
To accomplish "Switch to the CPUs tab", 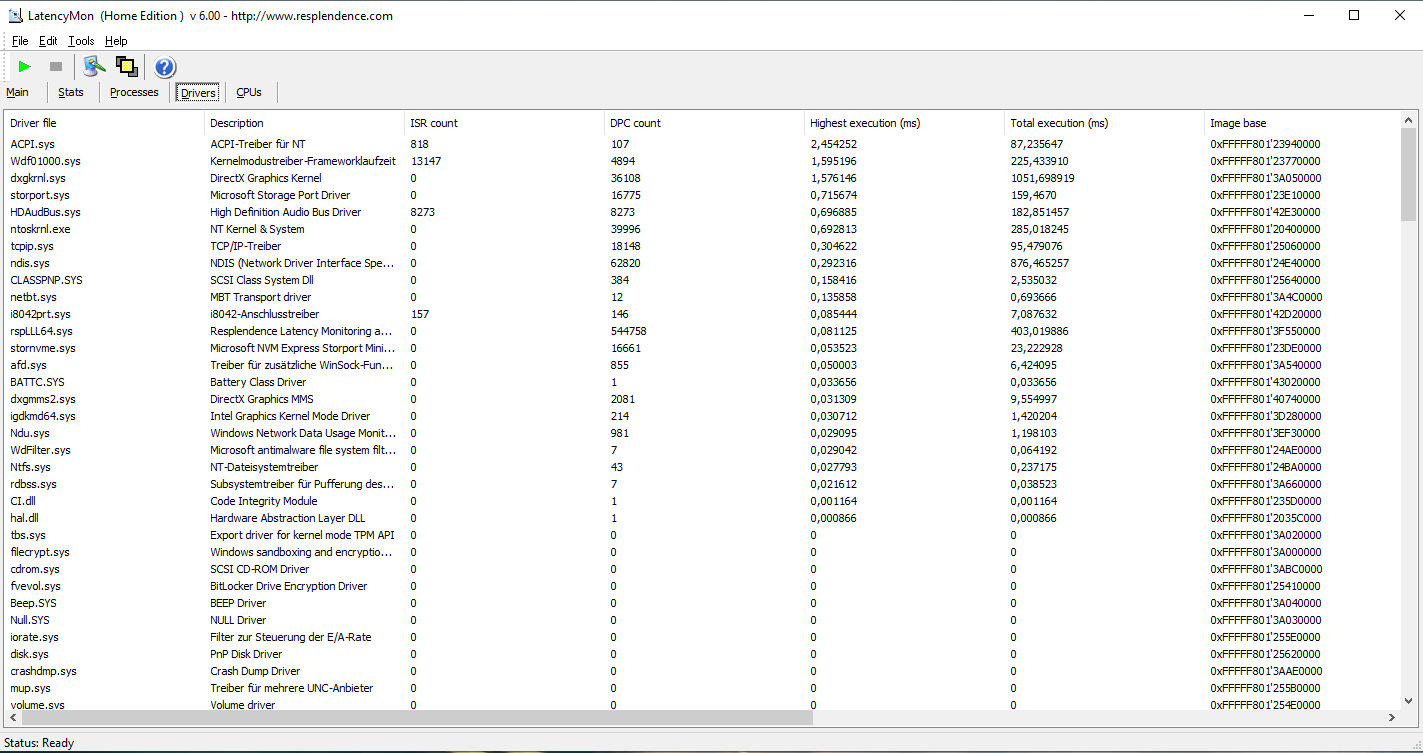I will pyautogui.click(x=249, y=92).
